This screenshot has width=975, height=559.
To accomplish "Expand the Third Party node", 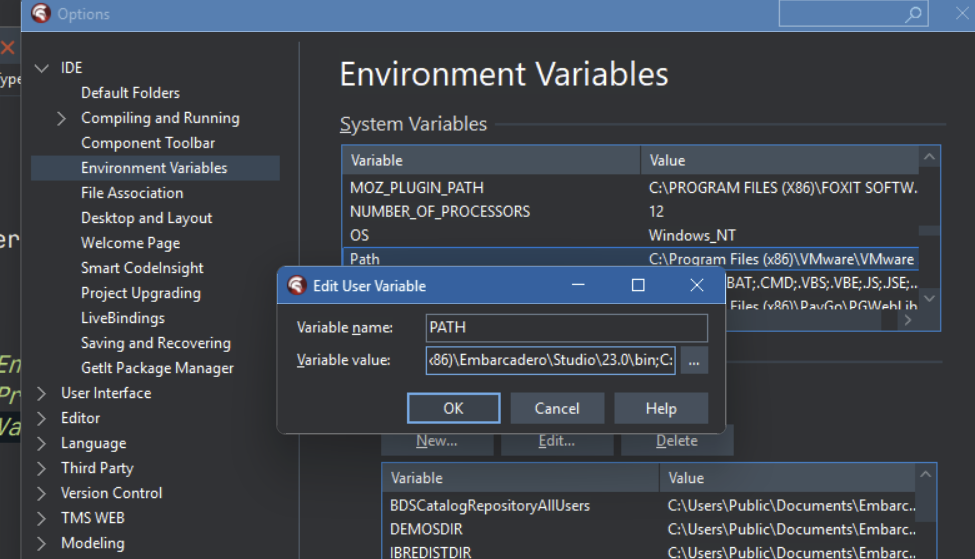I will 41,468.
